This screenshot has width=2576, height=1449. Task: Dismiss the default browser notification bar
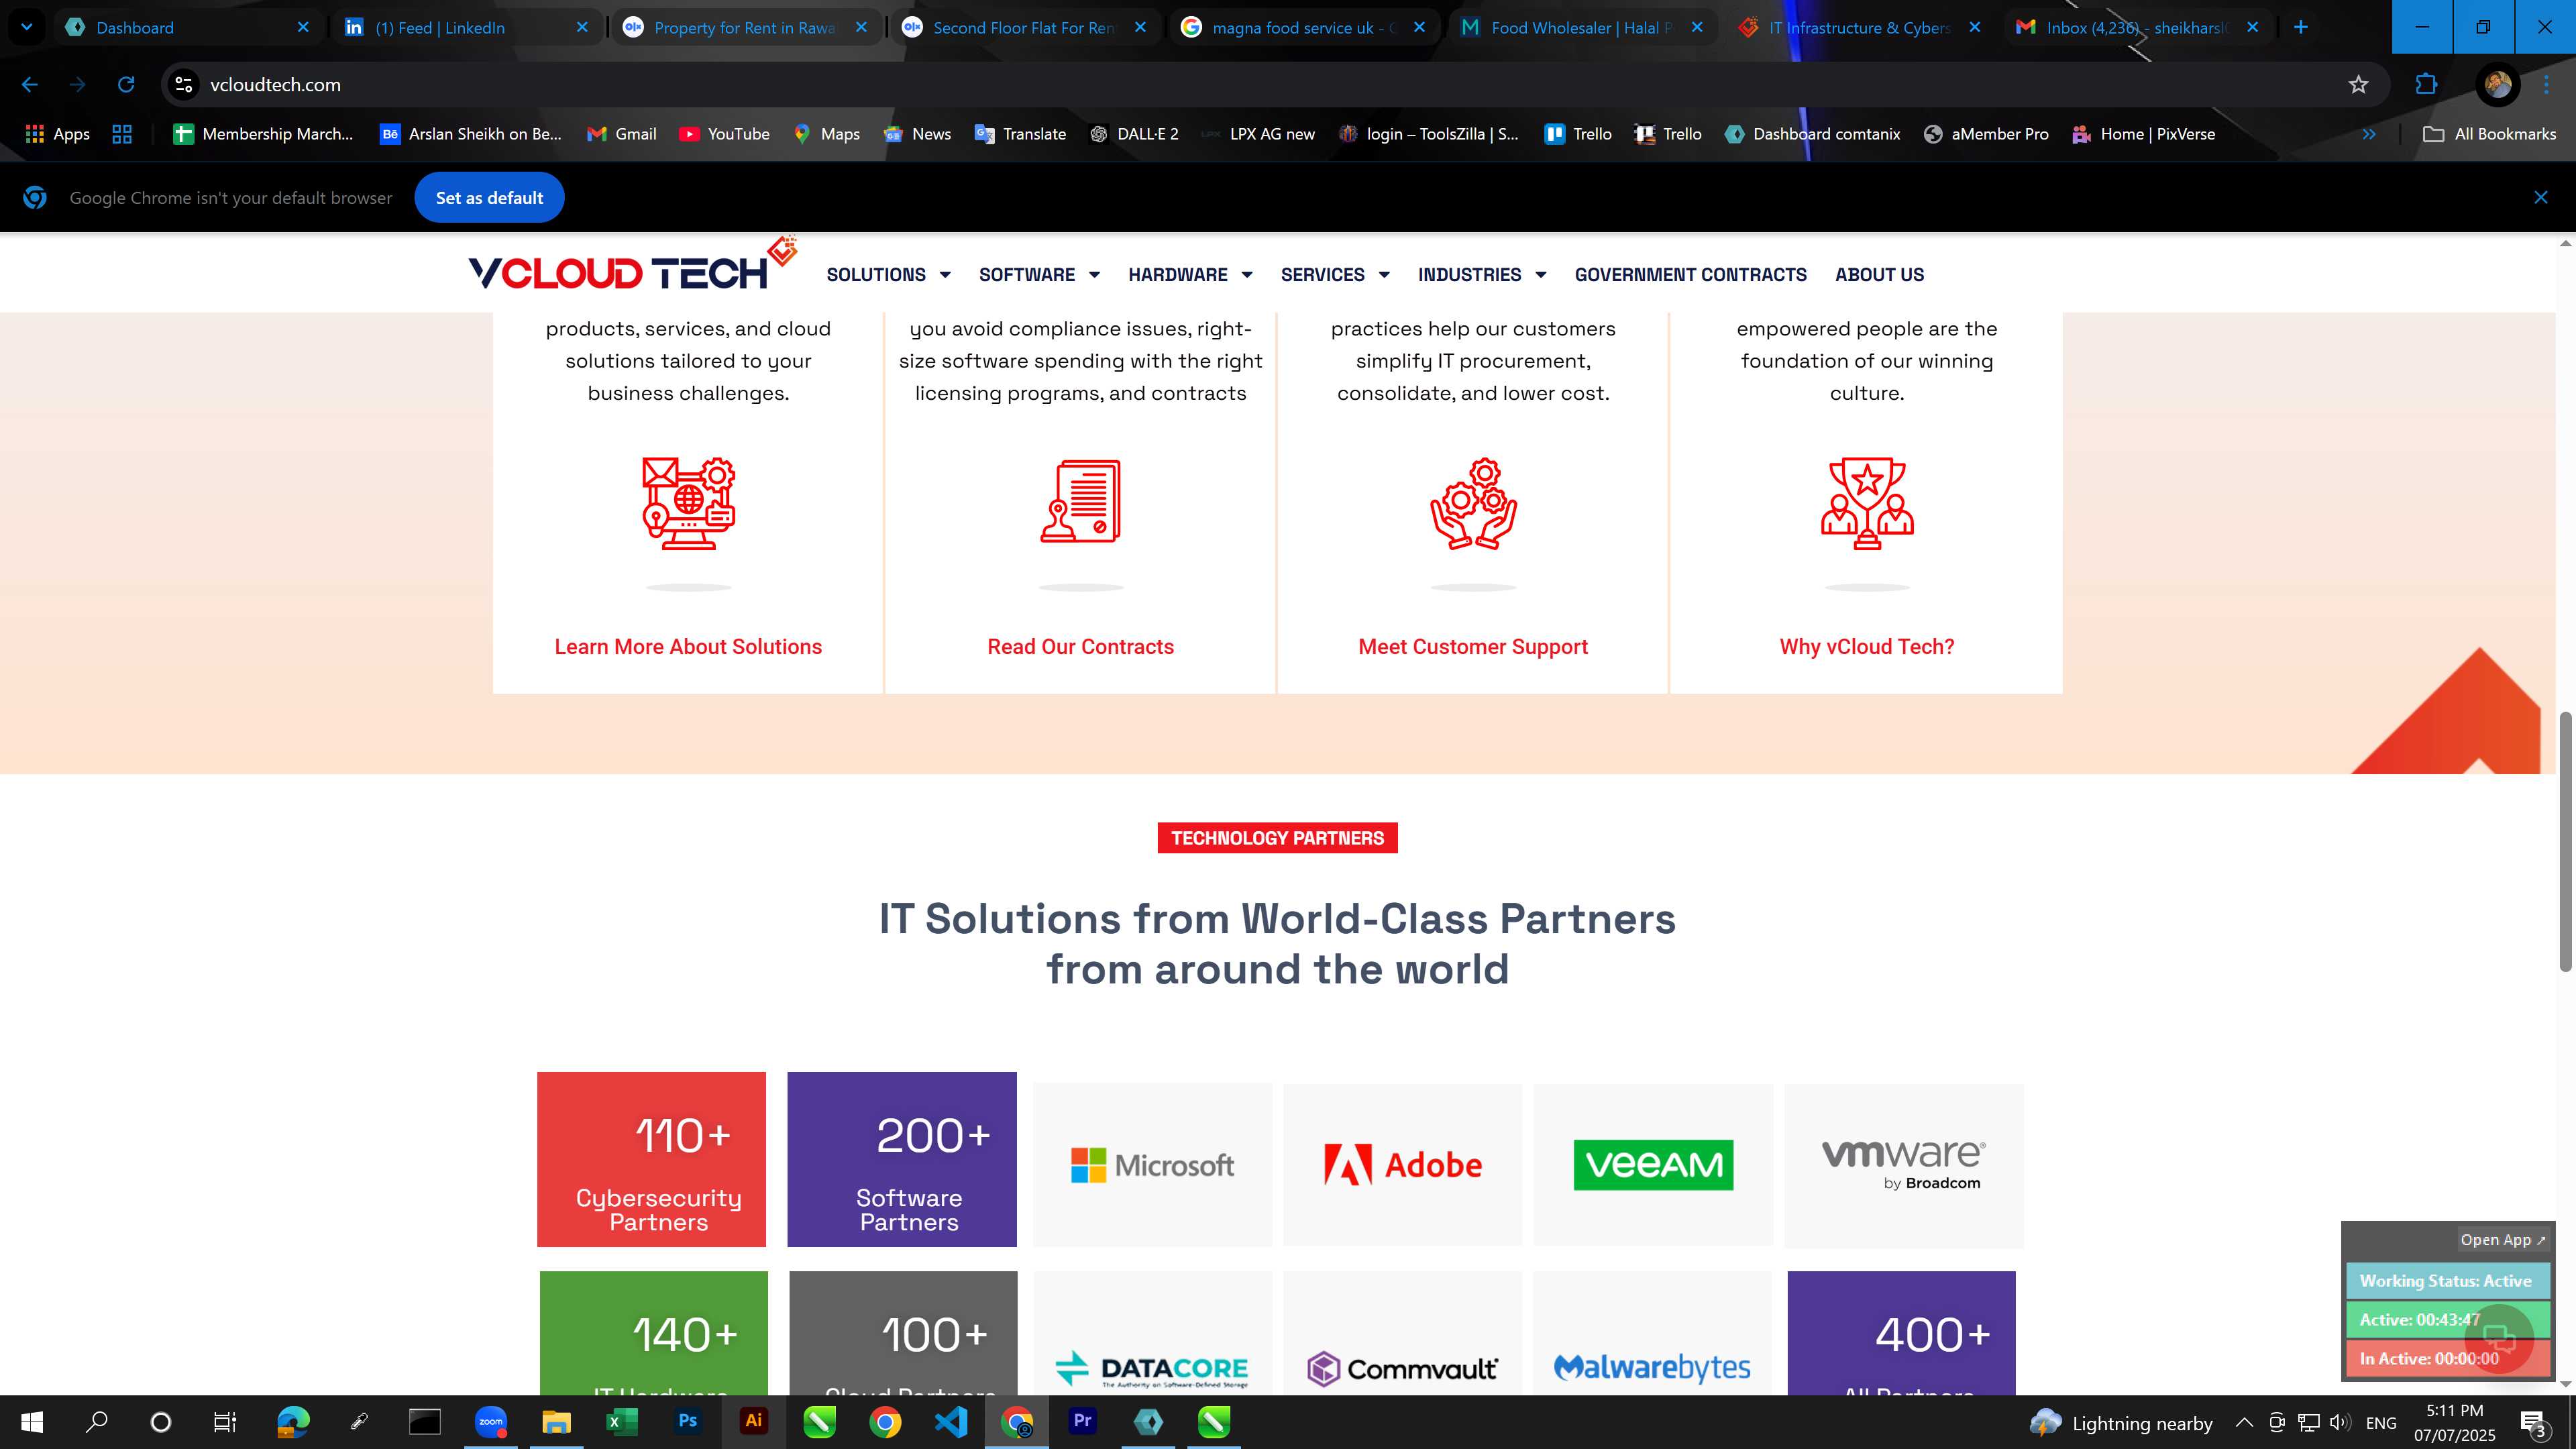[x=2540, y=198]
